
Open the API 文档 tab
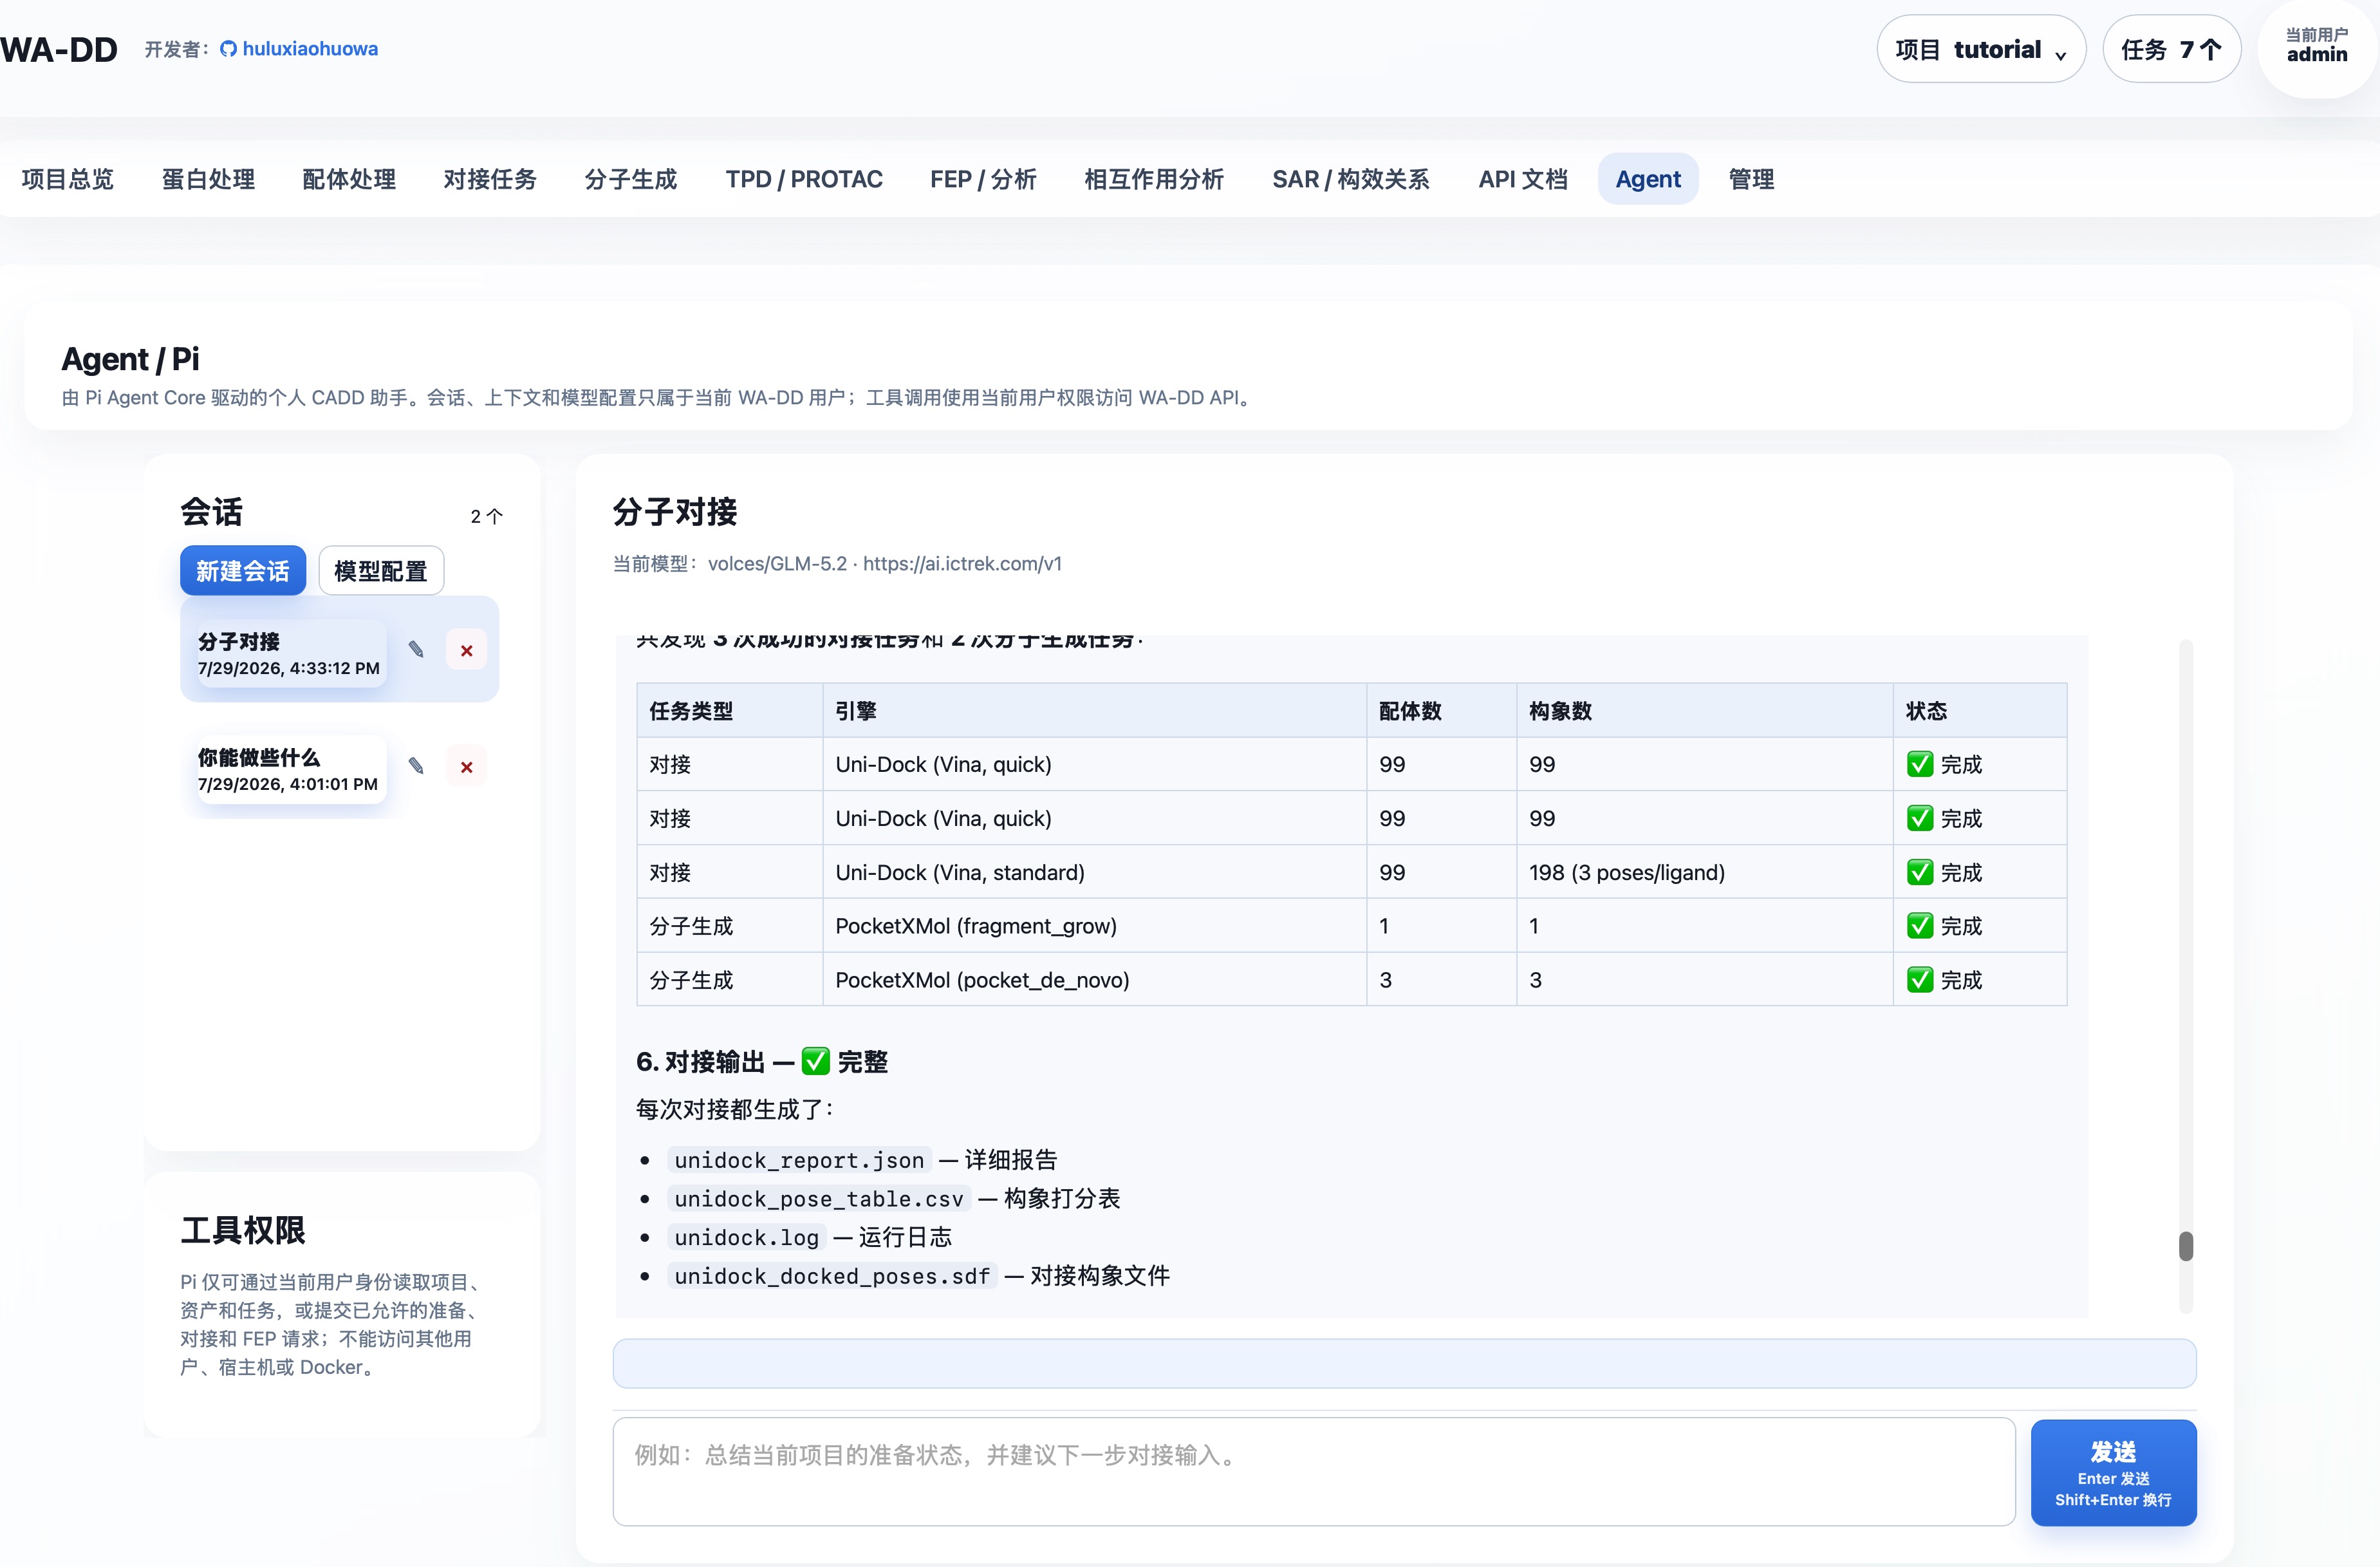click(1522, 179)
